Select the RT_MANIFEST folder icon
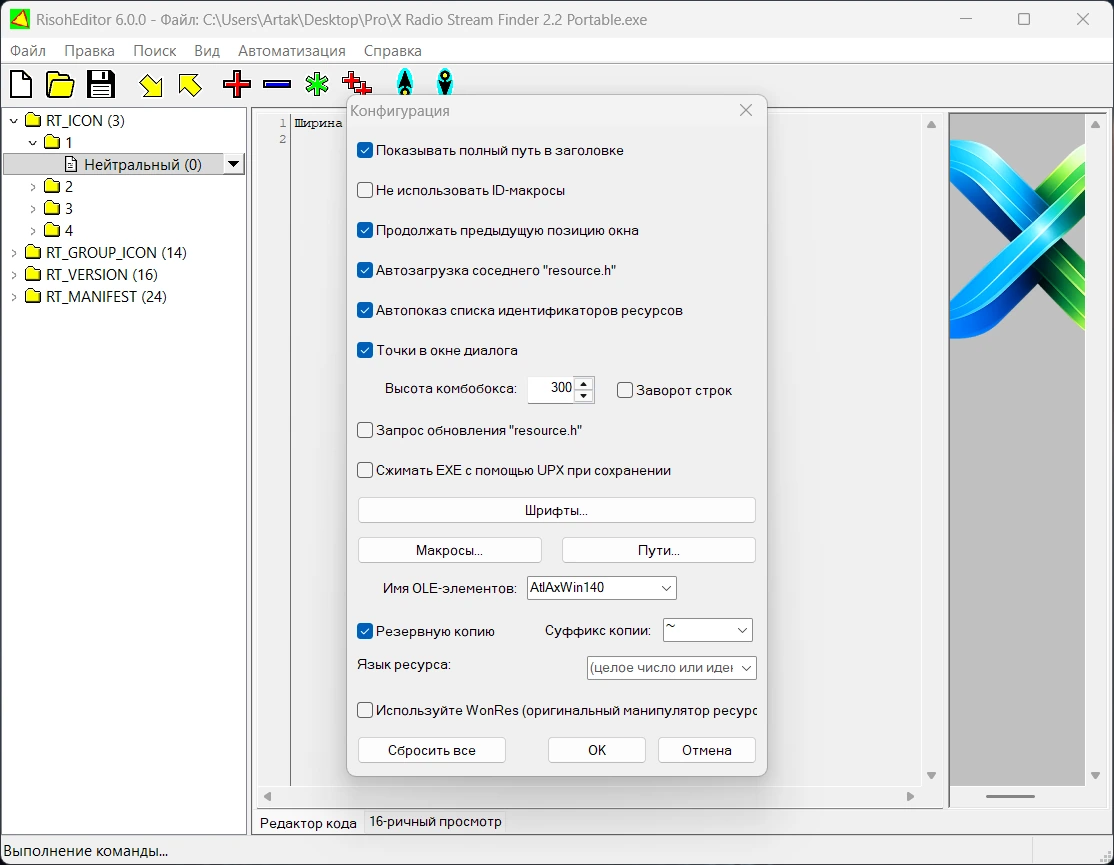 click(33, 295)
